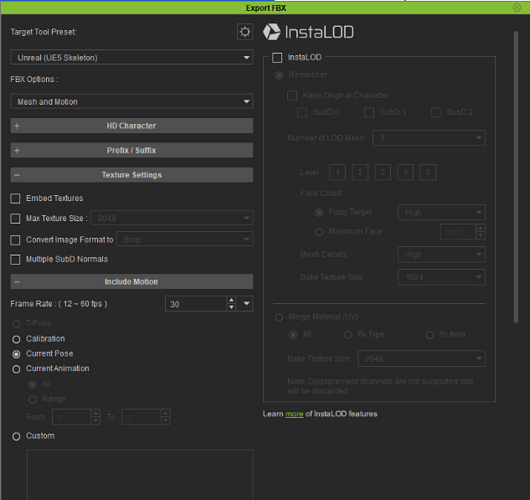The image size is (530, 500).
Task: Decrease frame rate with the down arrow
Action: coord(231,307)
